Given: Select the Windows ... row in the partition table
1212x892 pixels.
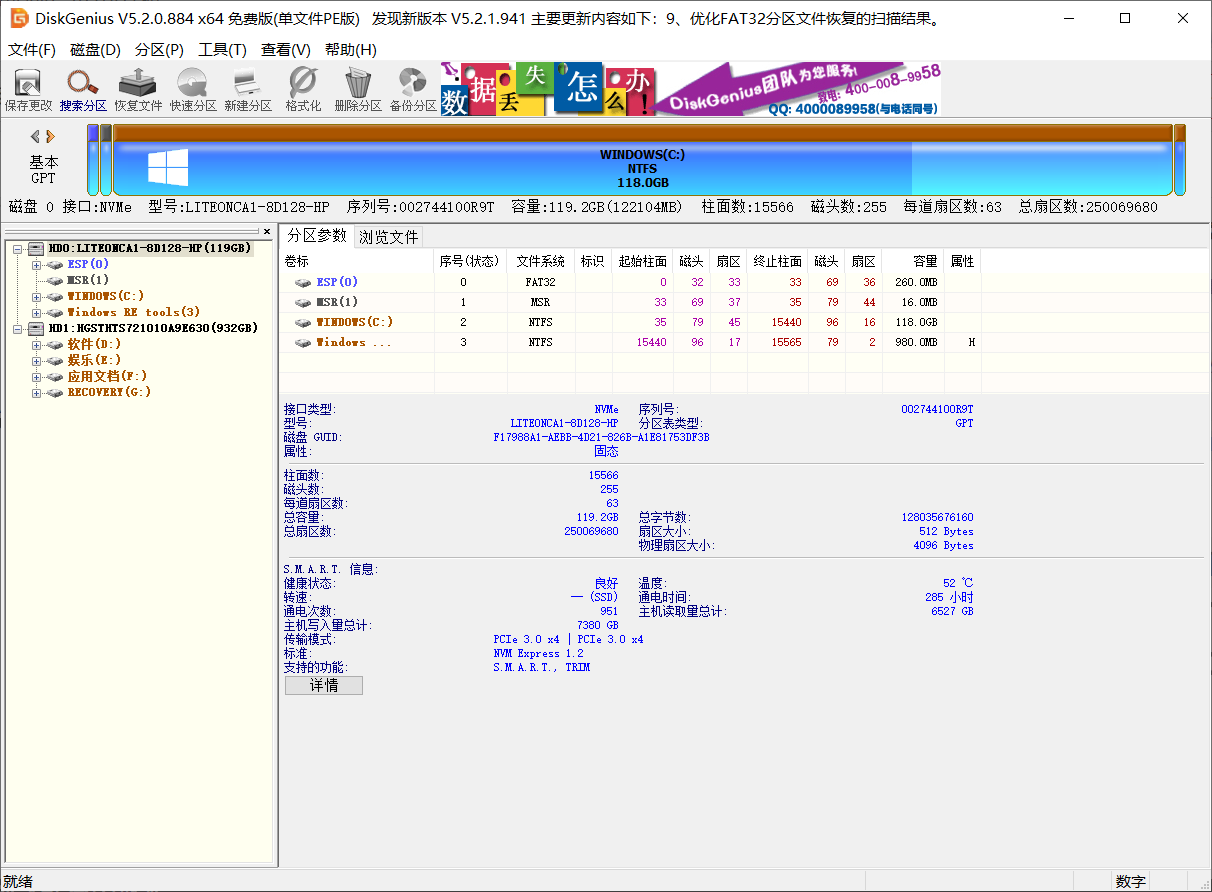Looking at the screenshot, I should click(630, 343).
